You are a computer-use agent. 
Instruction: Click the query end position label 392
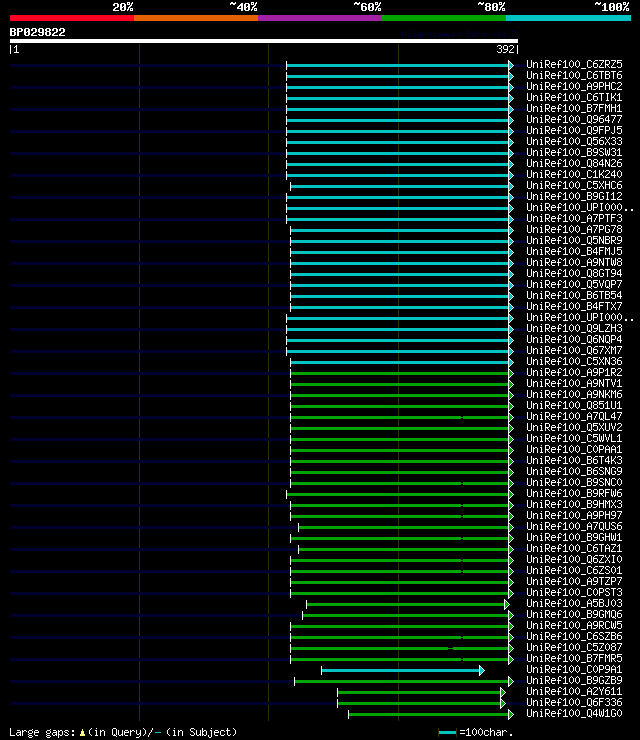point(505,50)
